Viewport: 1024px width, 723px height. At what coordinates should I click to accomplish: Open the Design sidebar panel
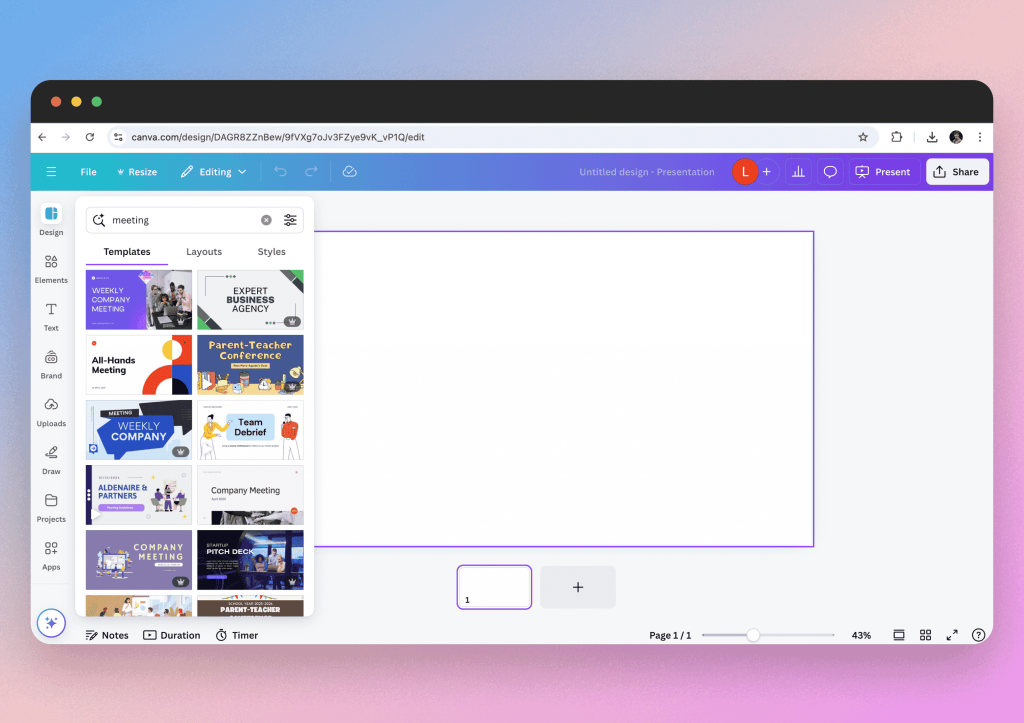click(x=51, y=219)
